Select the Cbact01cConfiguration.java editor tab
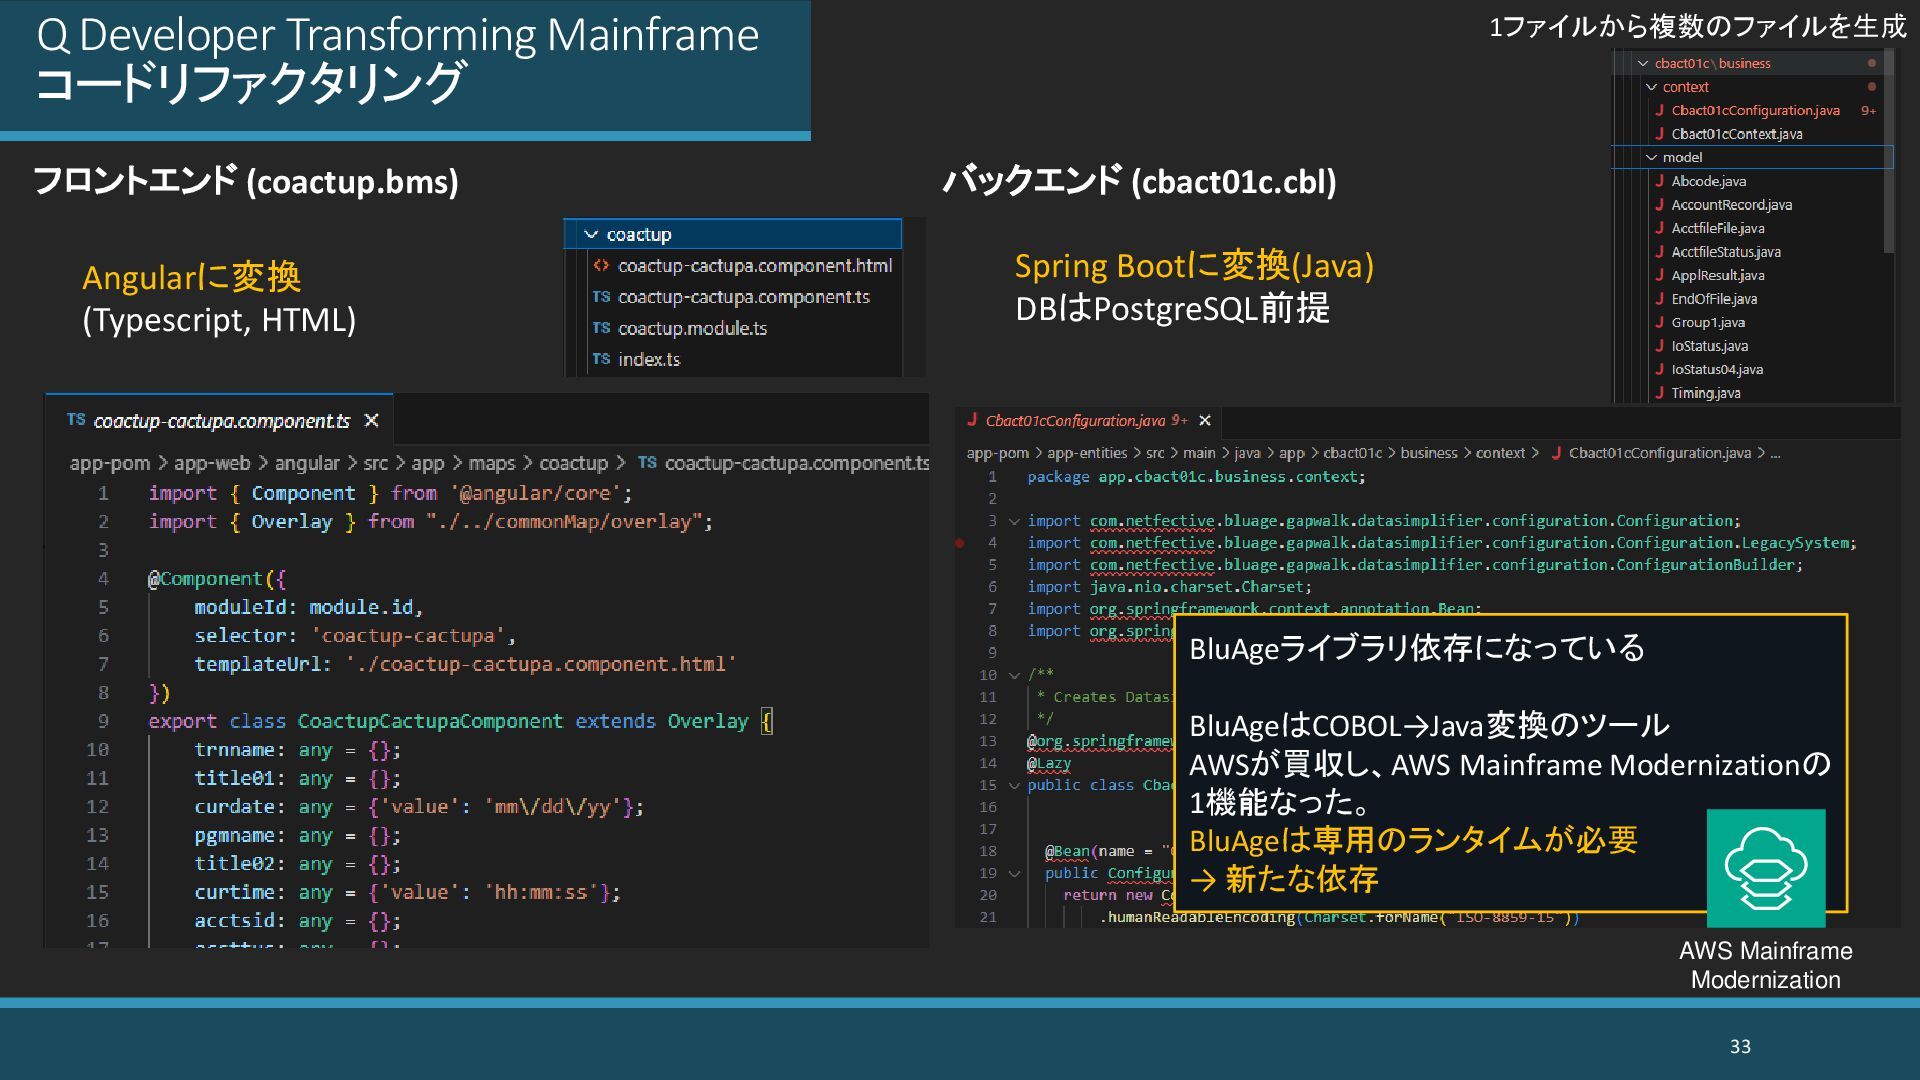 pyautogui.click(x=1076, y=421)
